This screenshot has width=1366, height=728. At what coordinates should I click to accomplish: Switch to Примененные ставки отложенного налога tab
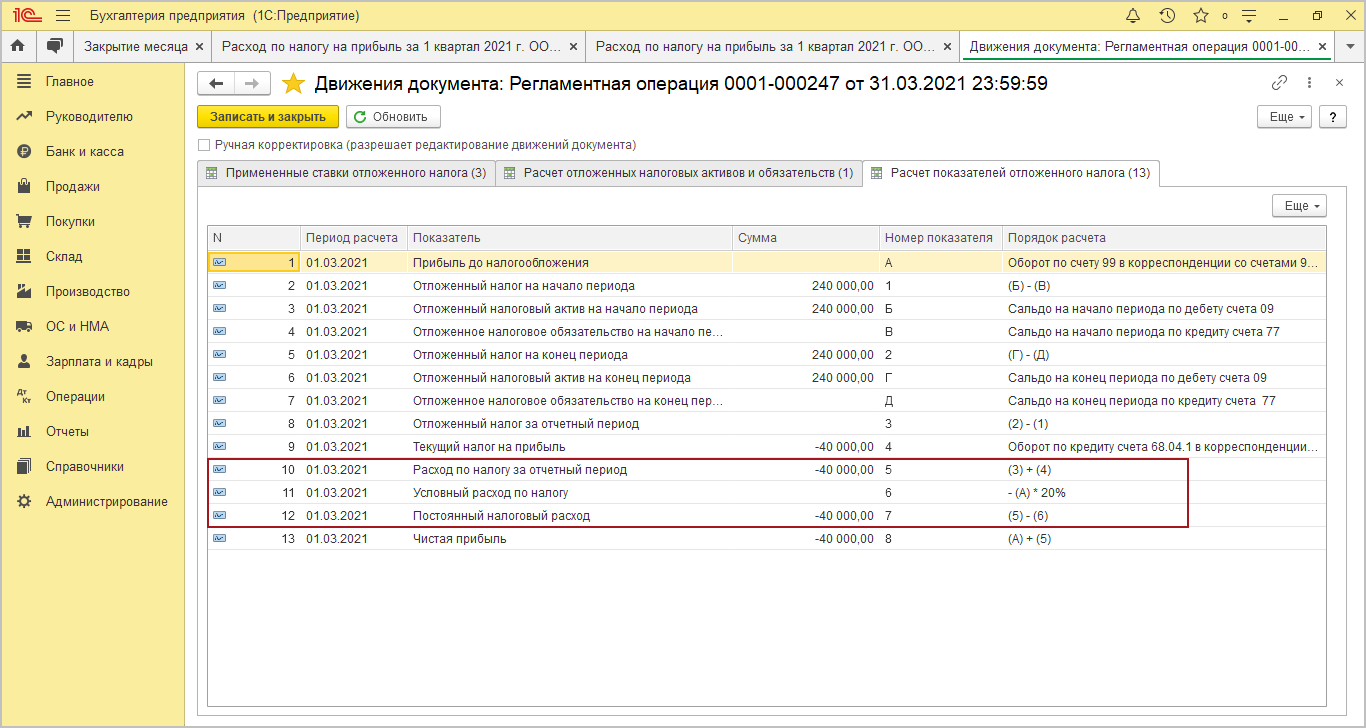click(346, 173)
